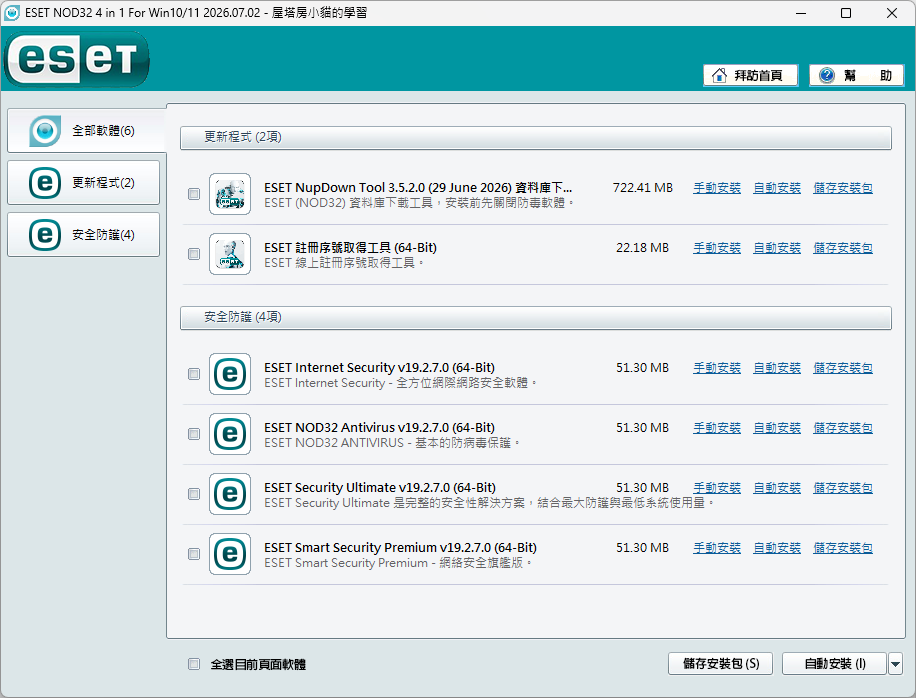Switch to the 更新程式(2) sidebar tab
Image resolution: width=916 pixels, height=698 pixels.
point(84,183)
